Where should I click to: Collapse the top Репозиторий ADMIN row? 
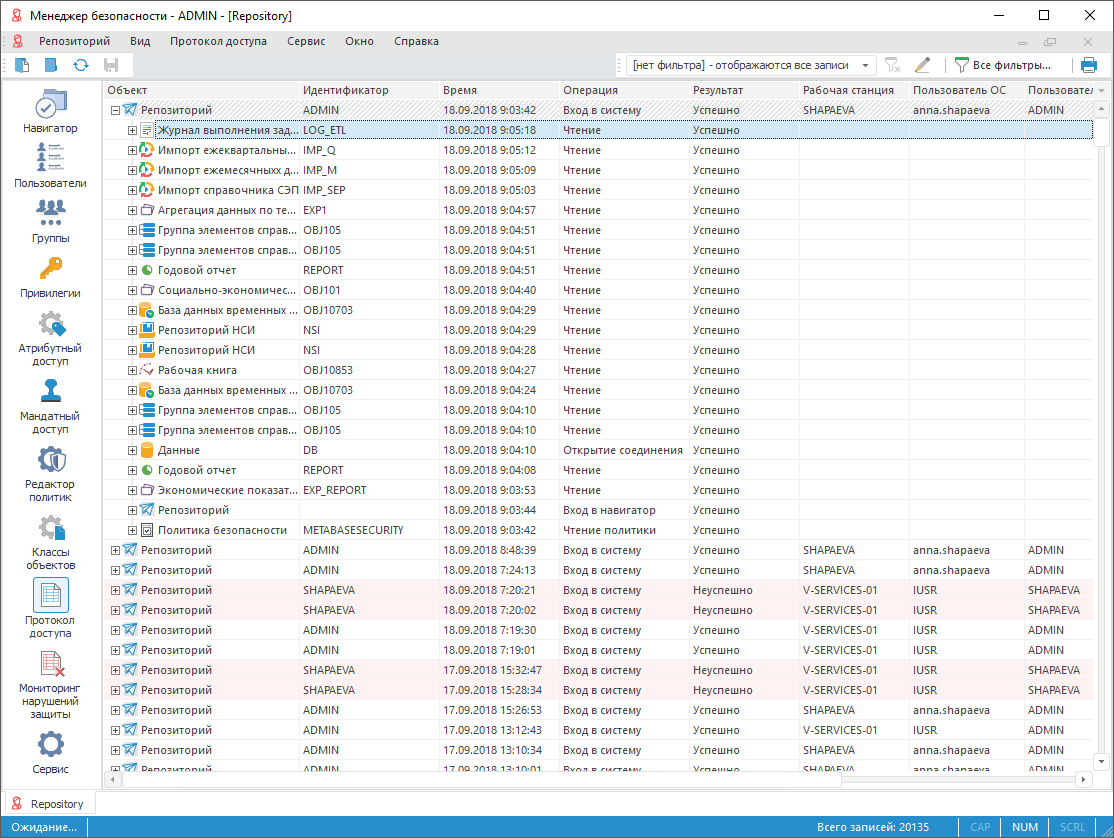[x=115, y=110]
